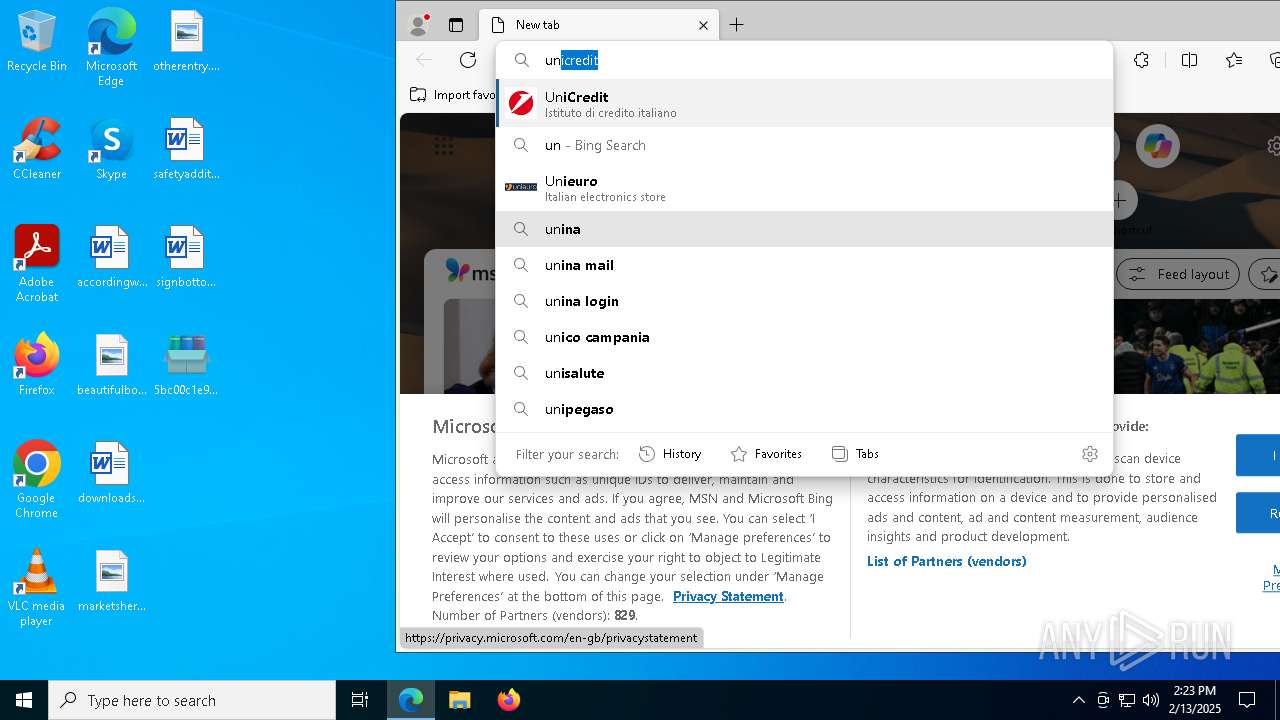
Task: Pick the 'unipegaso' suggestion
Action: (x=805, y=409)
